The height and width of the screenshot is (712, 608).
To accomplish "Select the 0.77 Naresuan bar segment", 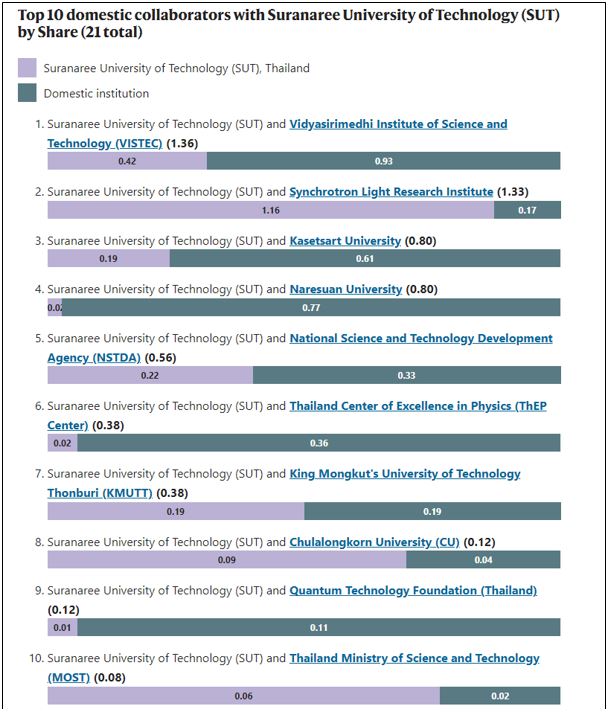I will click(311, 307).
